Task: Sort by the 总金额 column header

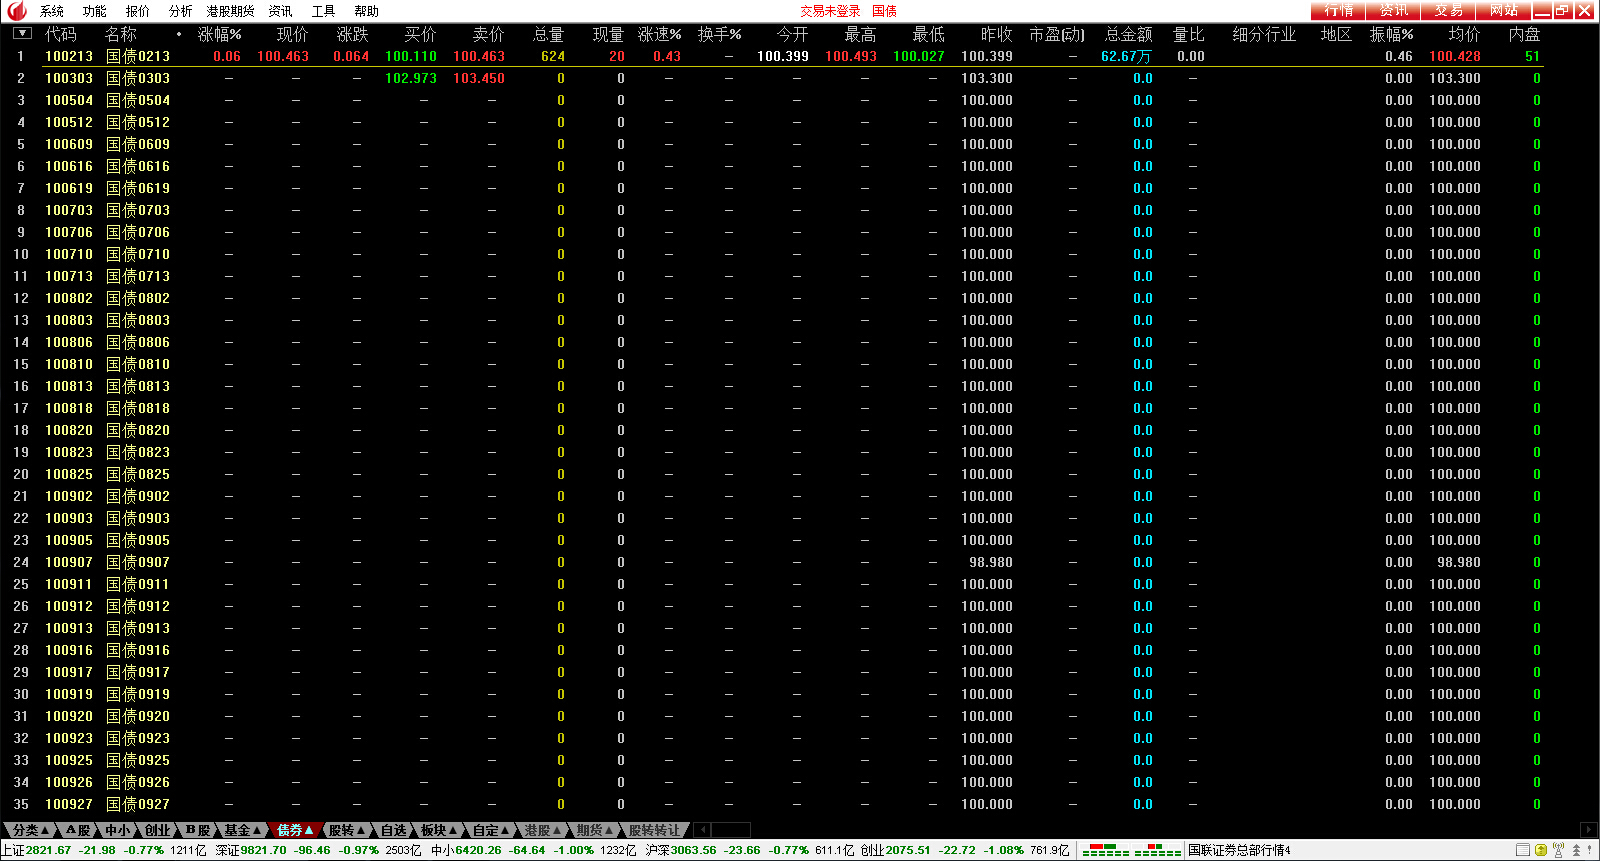Action: pos(1128,34)
